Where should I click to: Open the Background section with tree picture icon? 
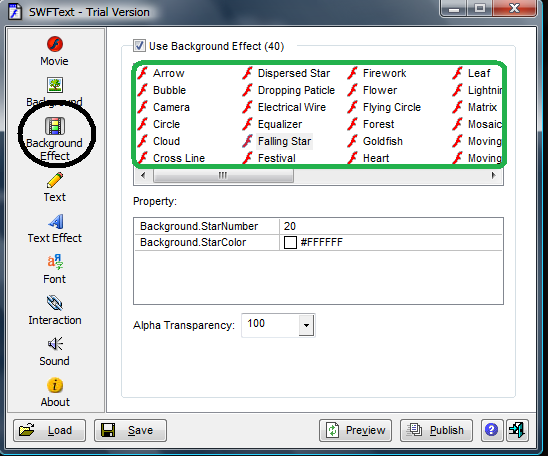pos(55,92)
